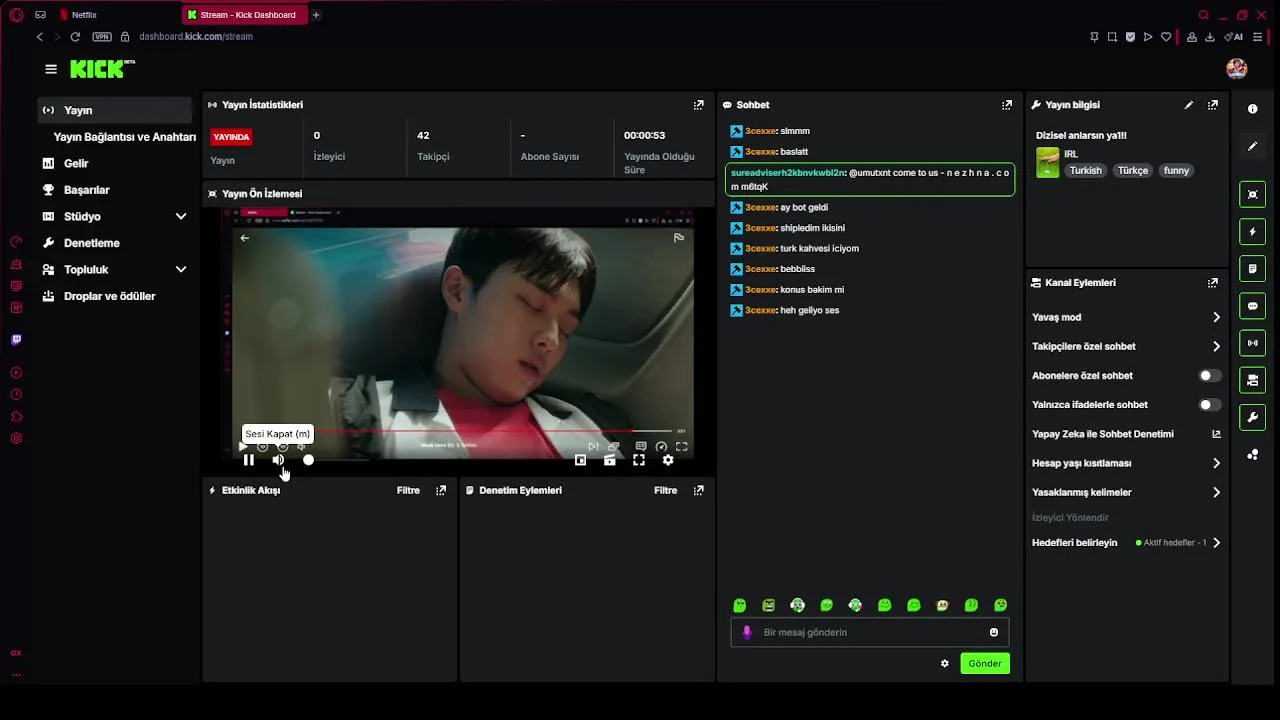
Task: Open the emoji picker in message box
Action: (x=994, y=632)
